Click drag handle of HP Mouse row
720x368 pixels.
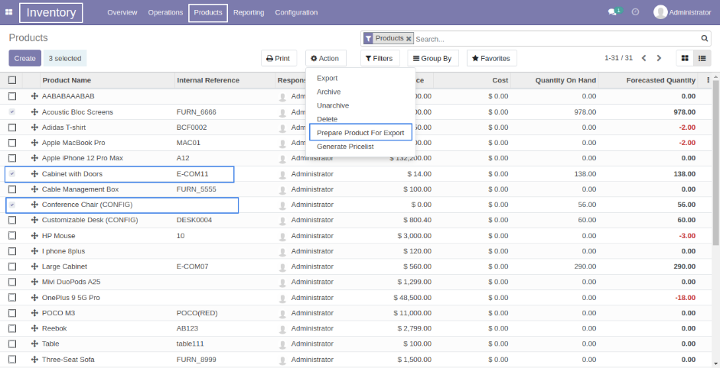pyautogui.click(x=34, y=236)
